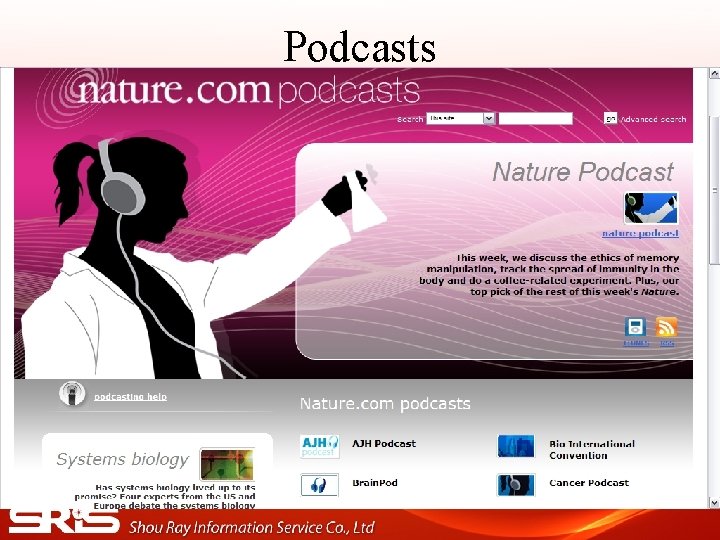720x540 pixels.
Task: Click the podcasting help microphone icon
Action: [72, 394]
